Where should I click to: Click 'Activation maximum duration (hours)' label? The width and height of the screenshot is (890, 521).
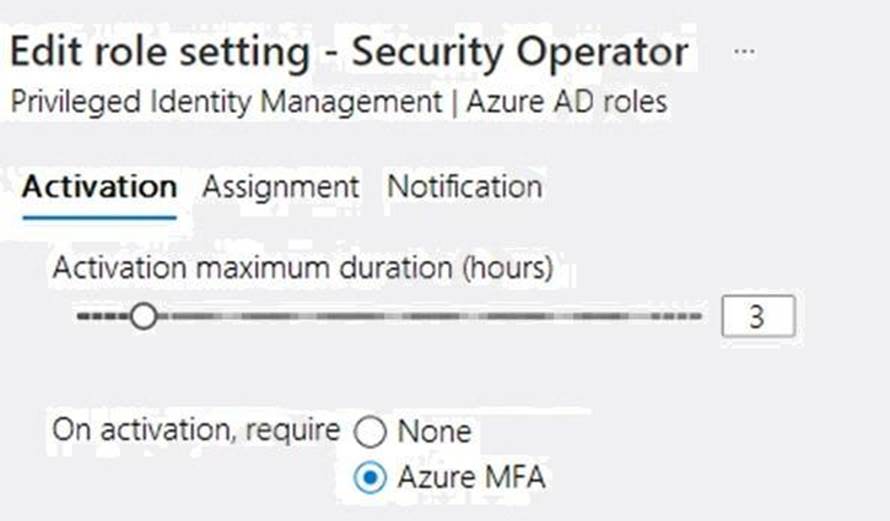[302, 268]
